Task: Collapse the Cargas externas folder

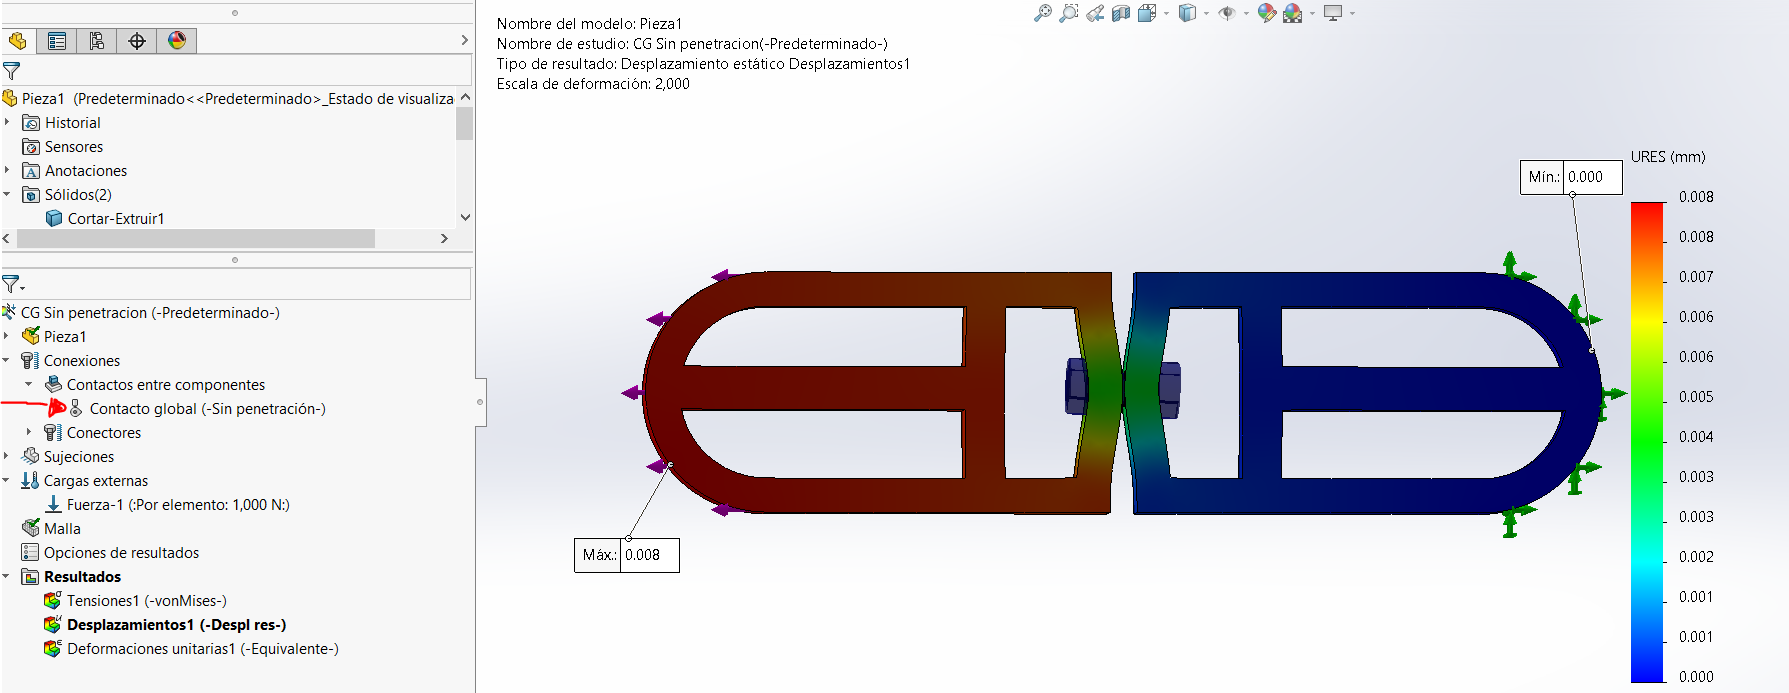Action: point(7,481)
